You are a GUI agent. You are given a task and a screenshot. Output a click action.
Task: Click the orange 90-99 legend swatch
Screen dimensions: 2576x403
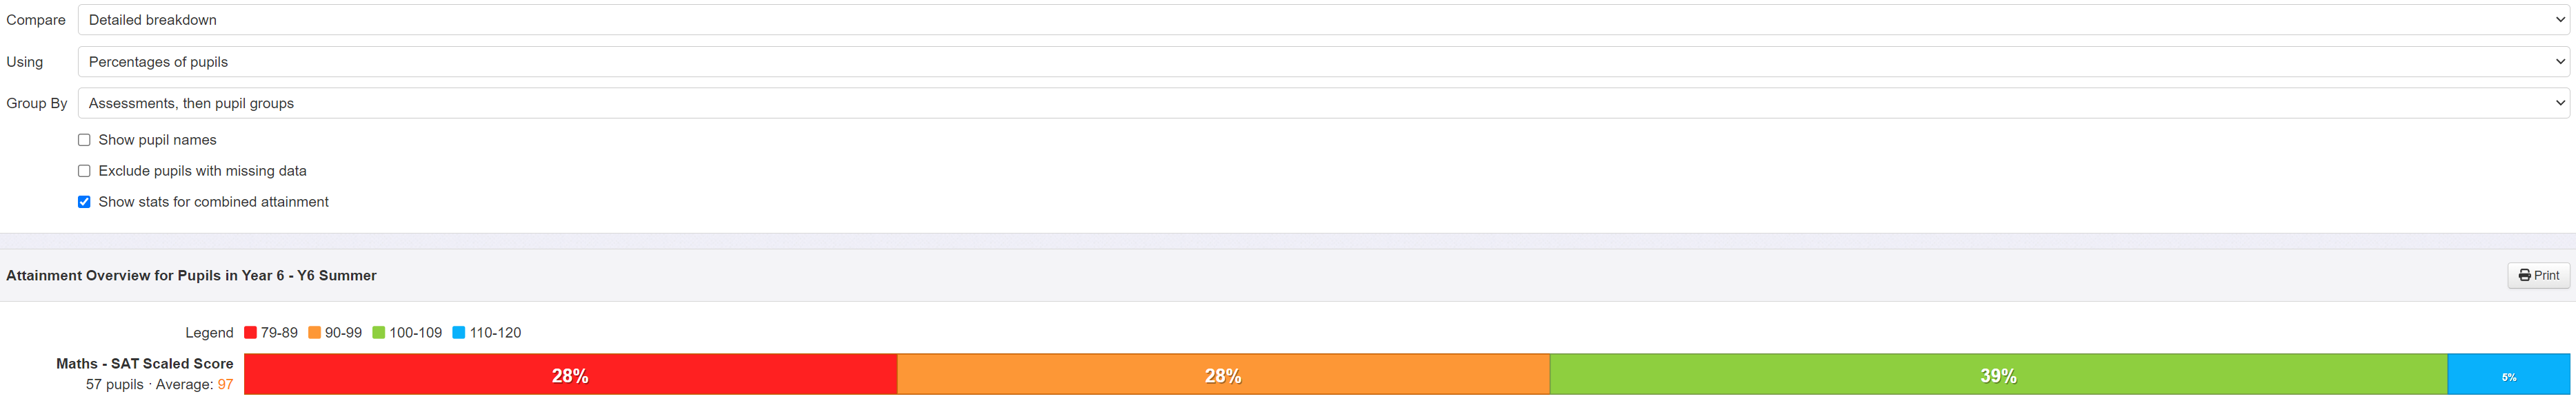[314, 333]
